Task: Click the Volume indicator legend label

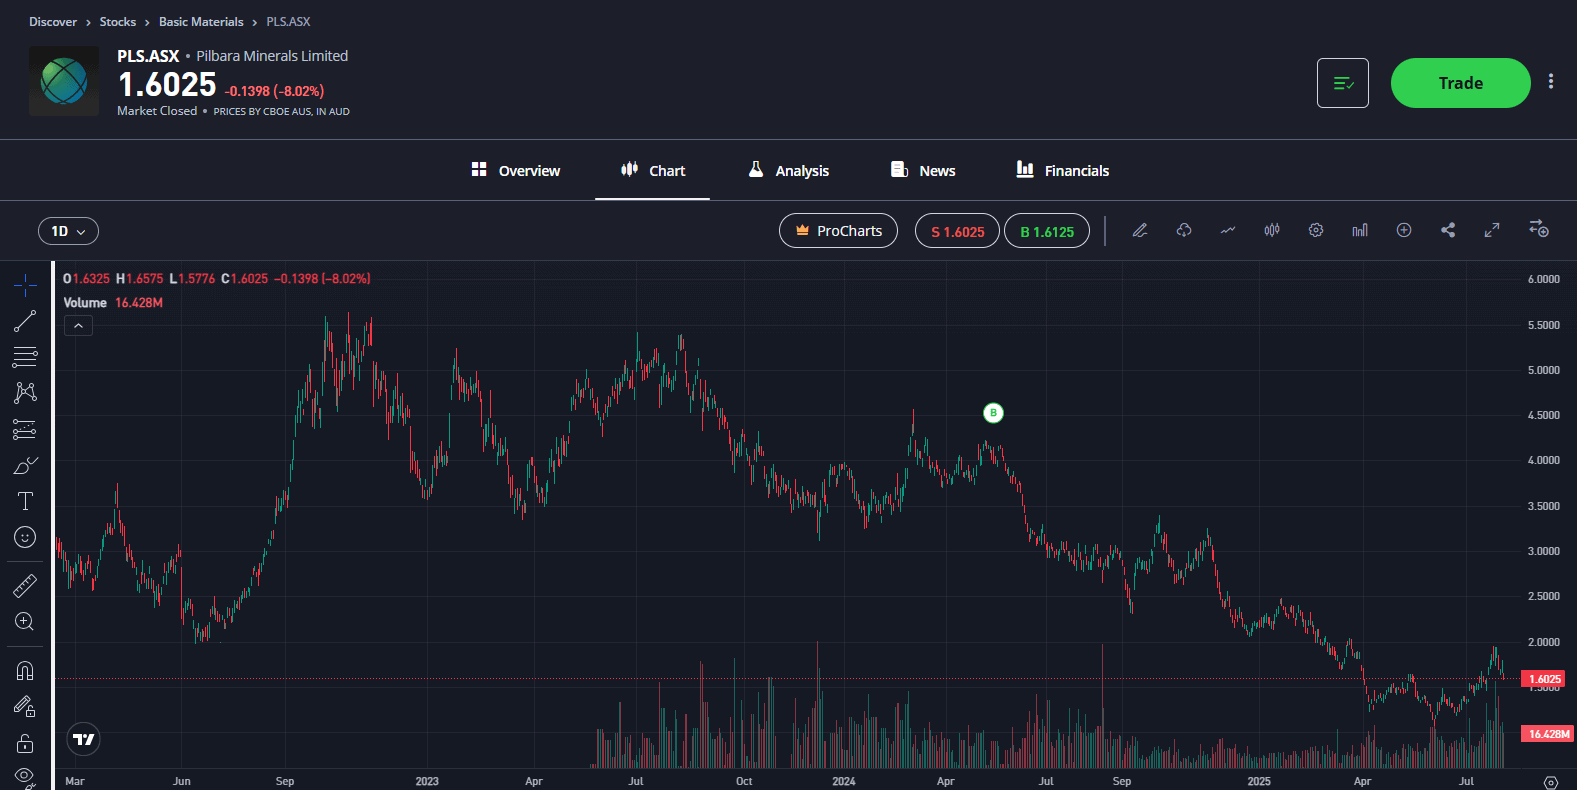Action: (x=85, y=303)
